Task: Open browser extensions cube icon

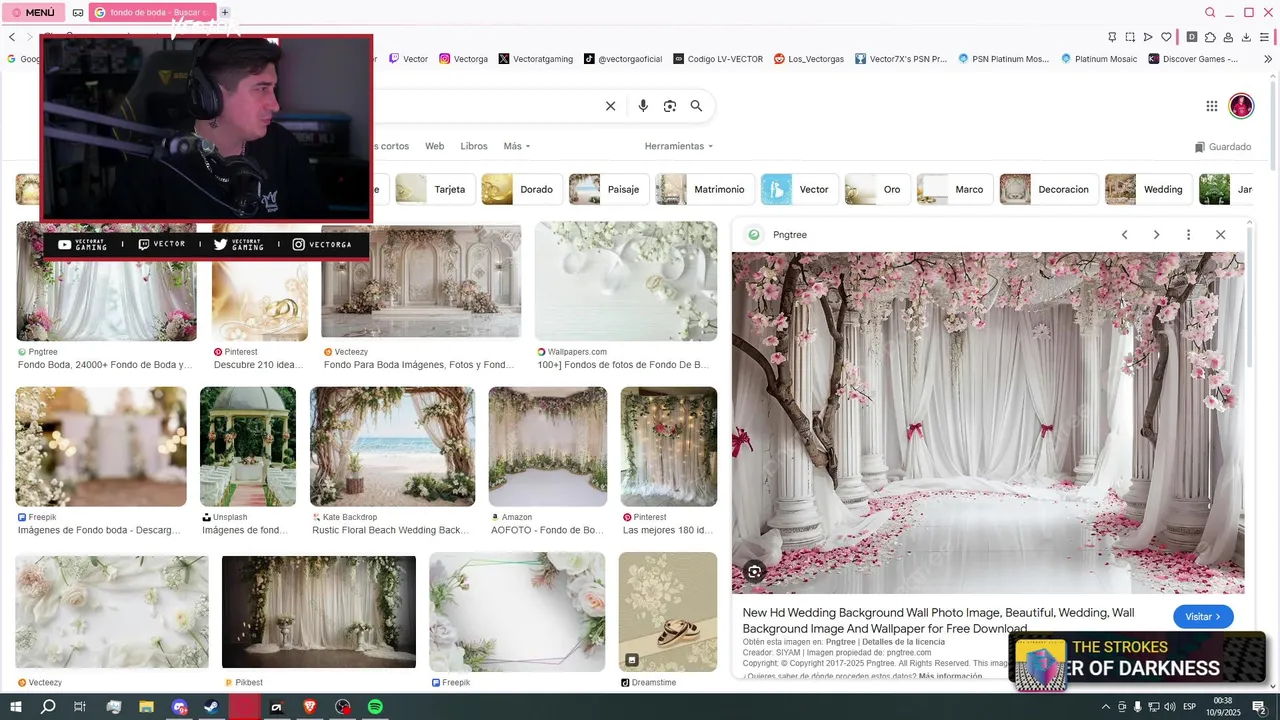Action: 1210,37
